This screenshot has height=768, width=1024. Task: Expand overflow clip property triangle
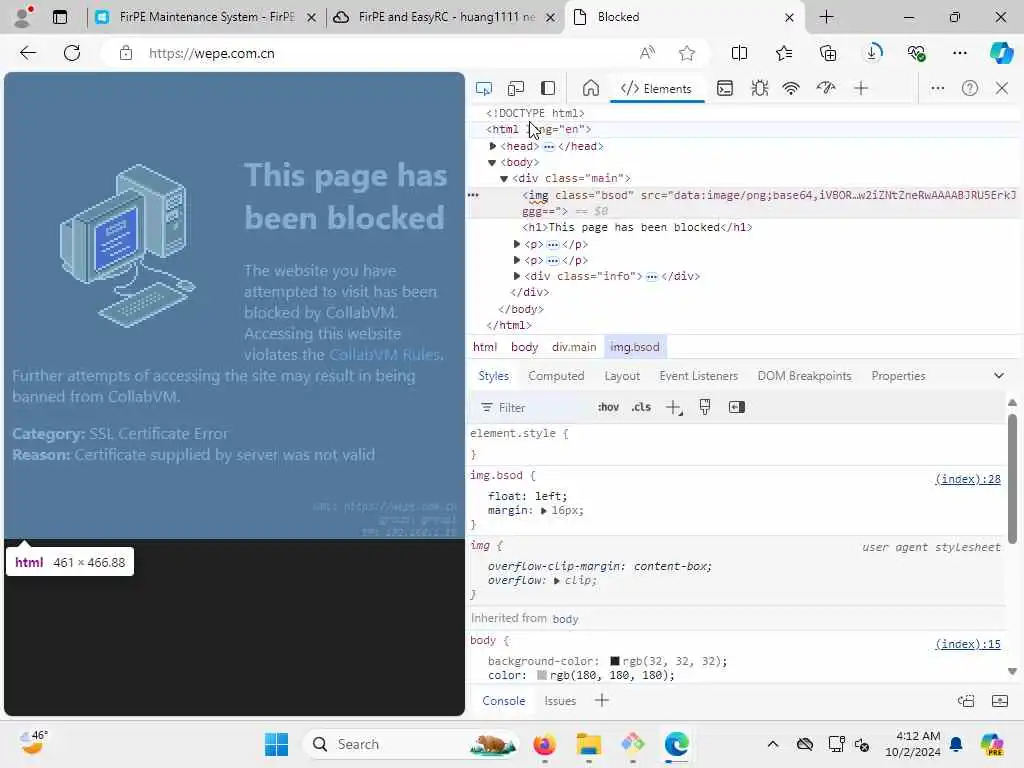coord(556,581)
